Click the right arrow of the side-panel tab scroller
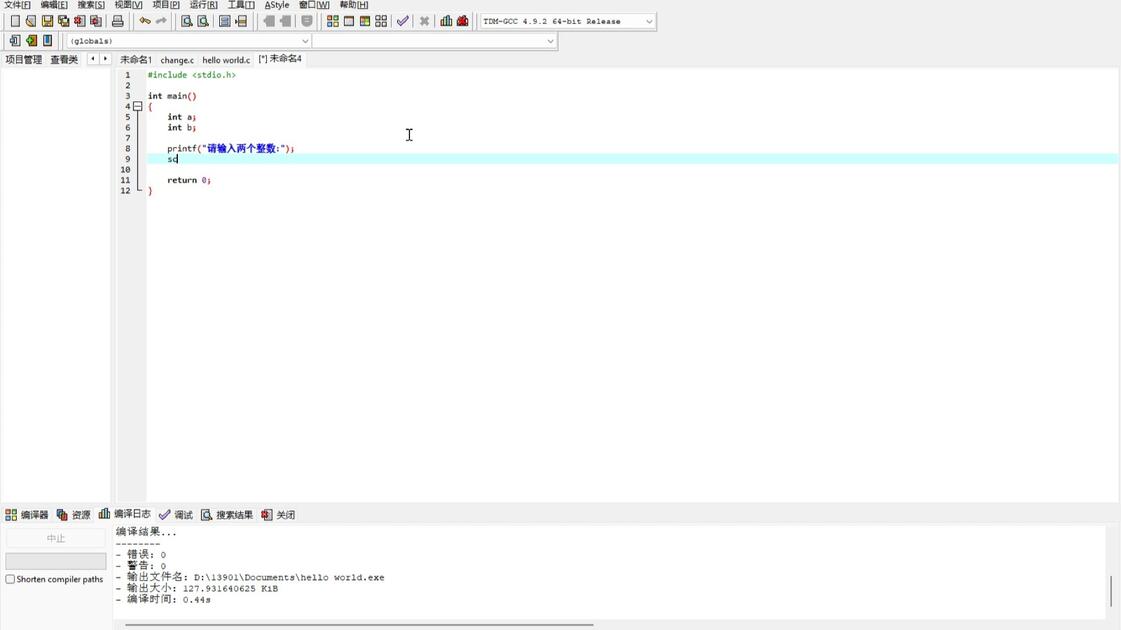Image resolution: width=1121 pixels, height=630 pixels. point(106,59)
